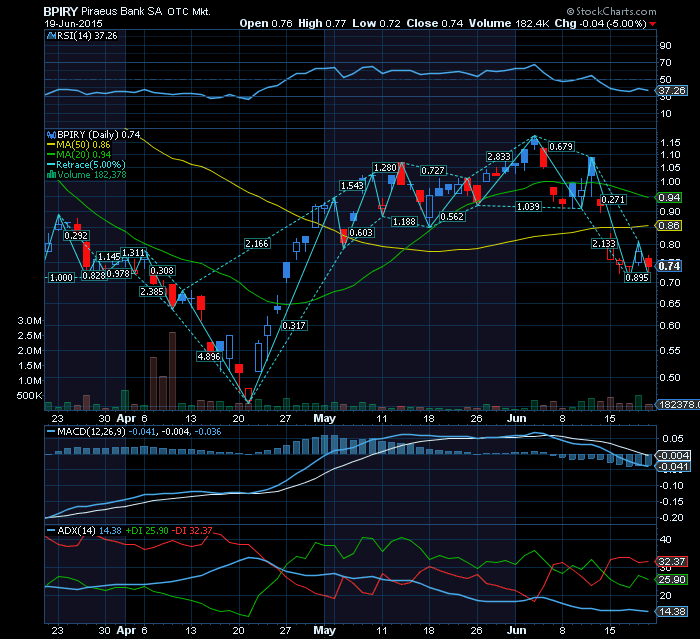Select the BPIRY ticker symbol in the title

tap(61, 11)
